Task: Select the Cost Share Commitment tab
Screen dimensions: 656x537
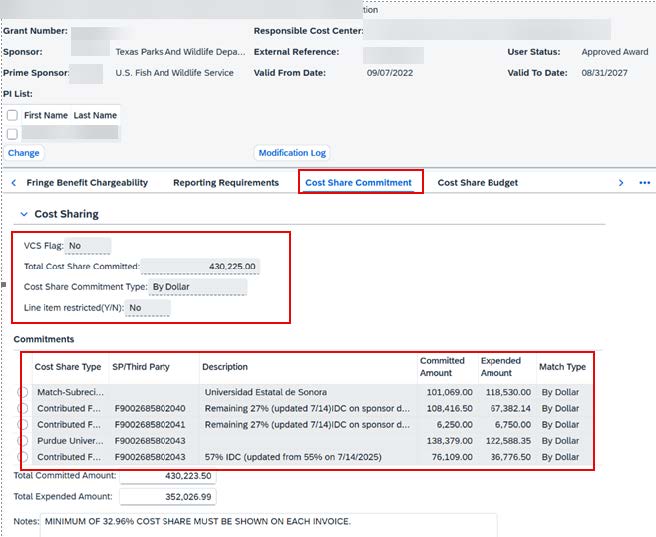Action: 359,183
